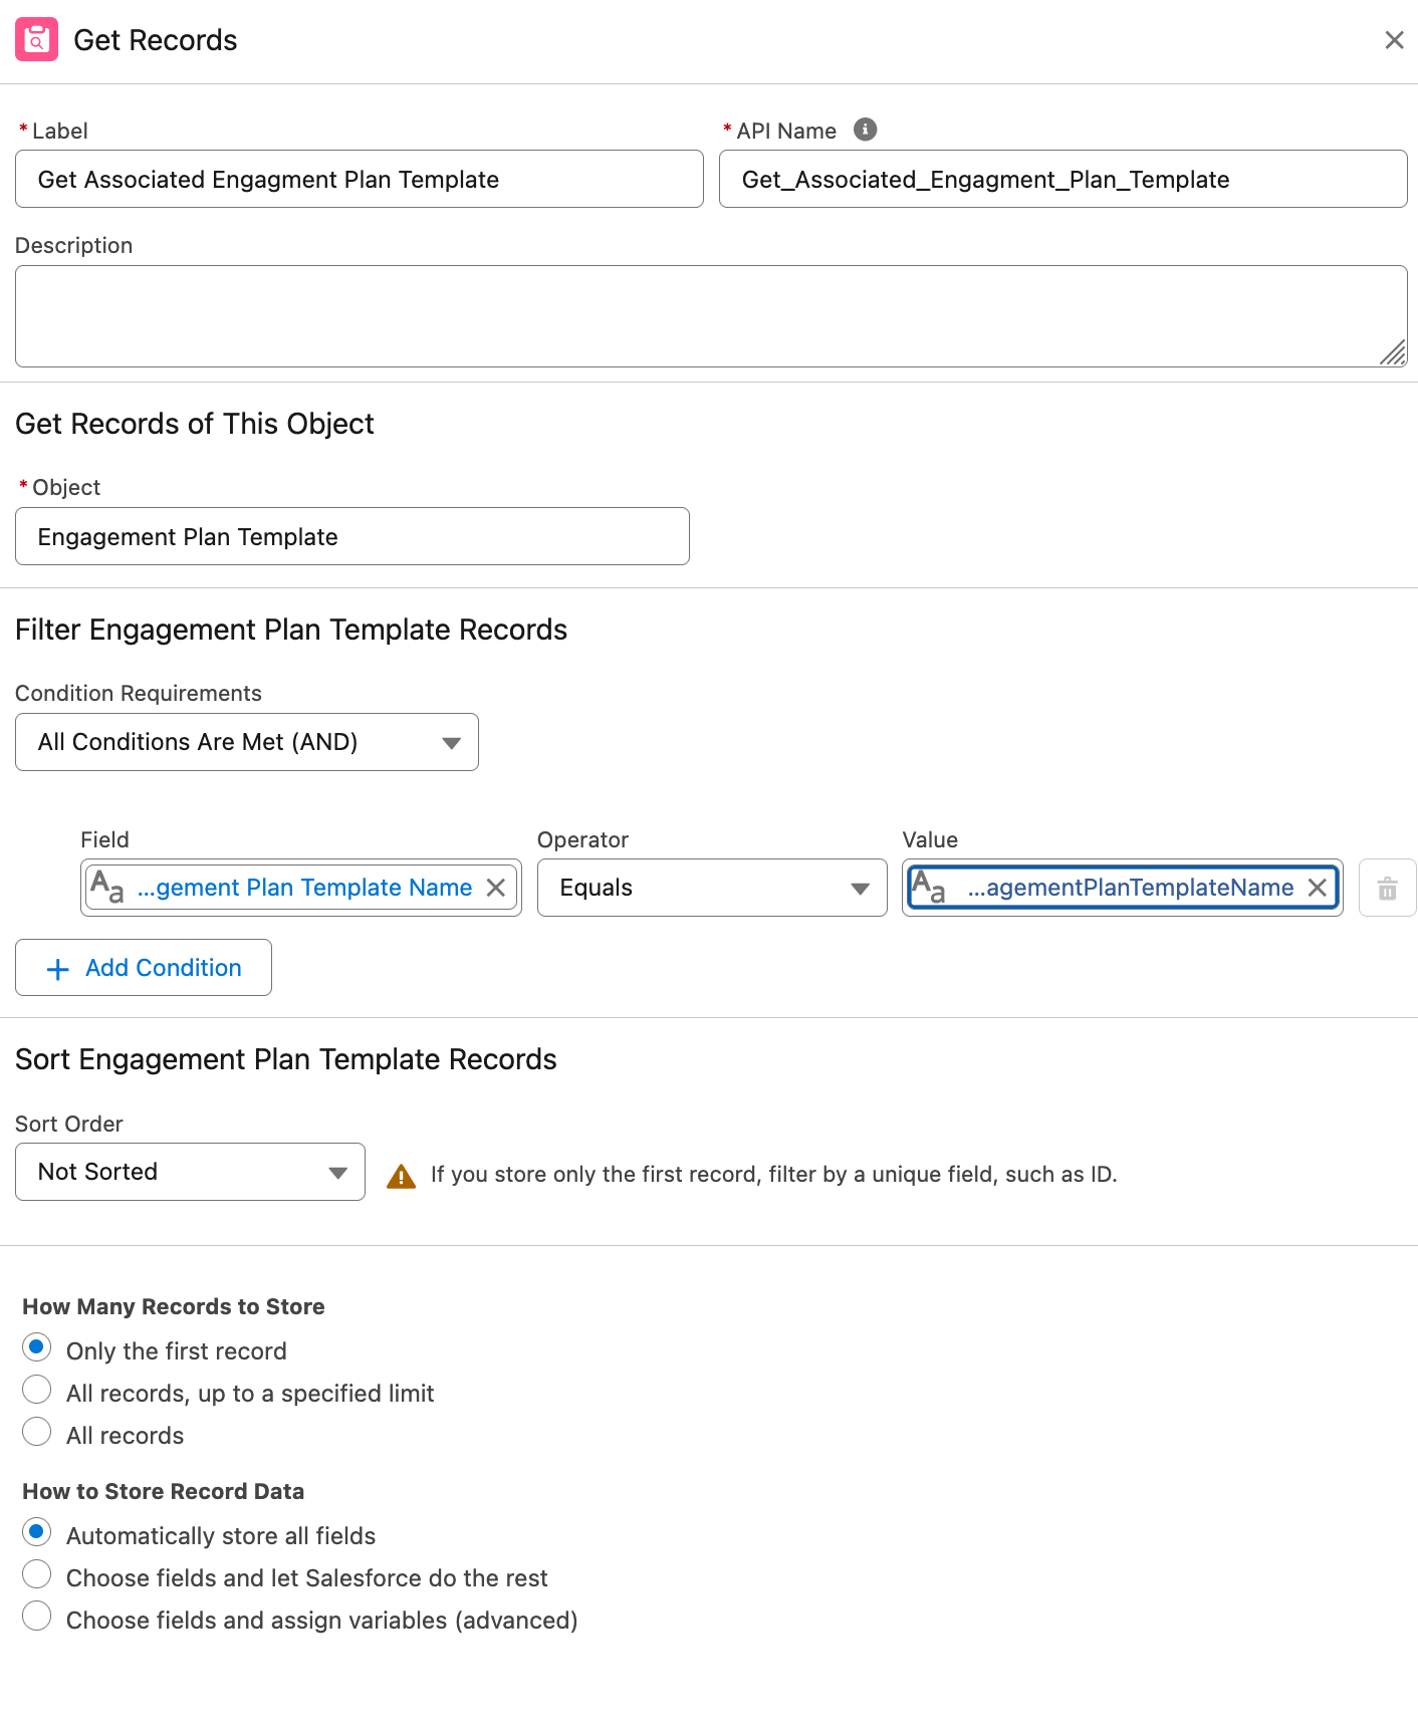Viewport: 1418px width, 1736px height.
Task: Open the Sort Order dropdown
Action: coord(190,1172)
